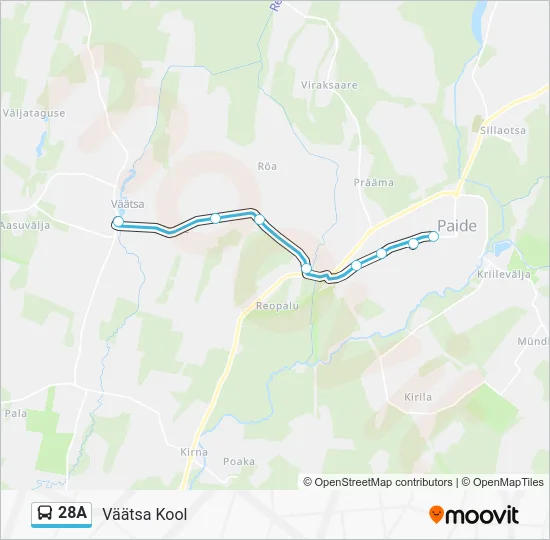Select the stop marker nearest Reopalu junction

click(307, 269)
